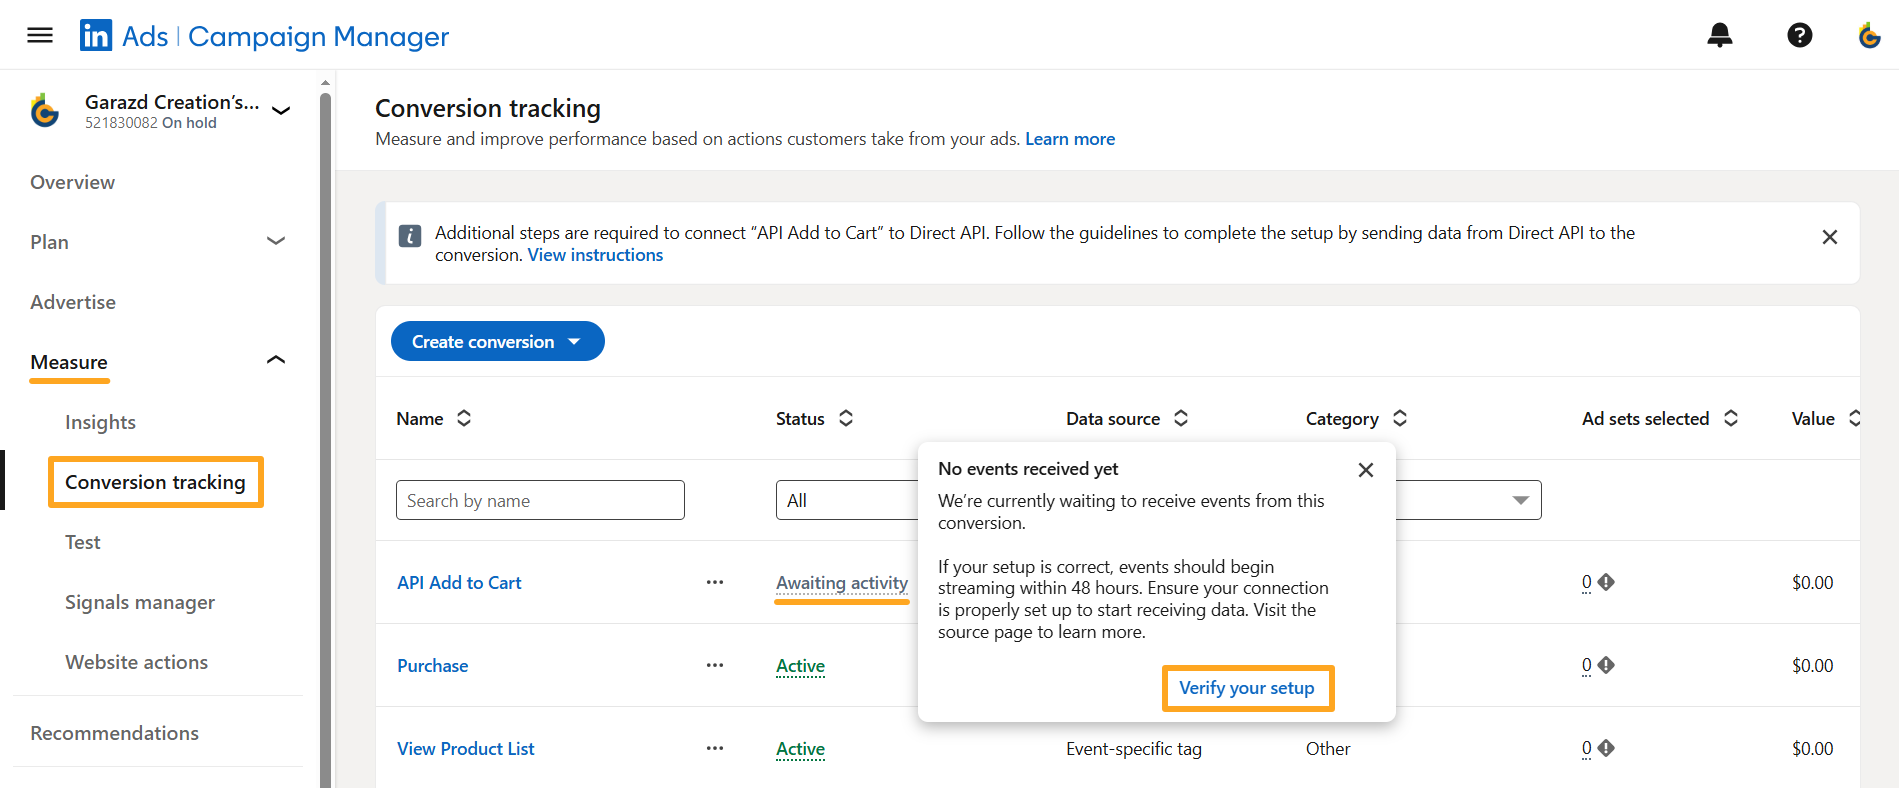
Task: Click the Awaiting activity status
Action: pyautogui.click(x=842, y=583)
